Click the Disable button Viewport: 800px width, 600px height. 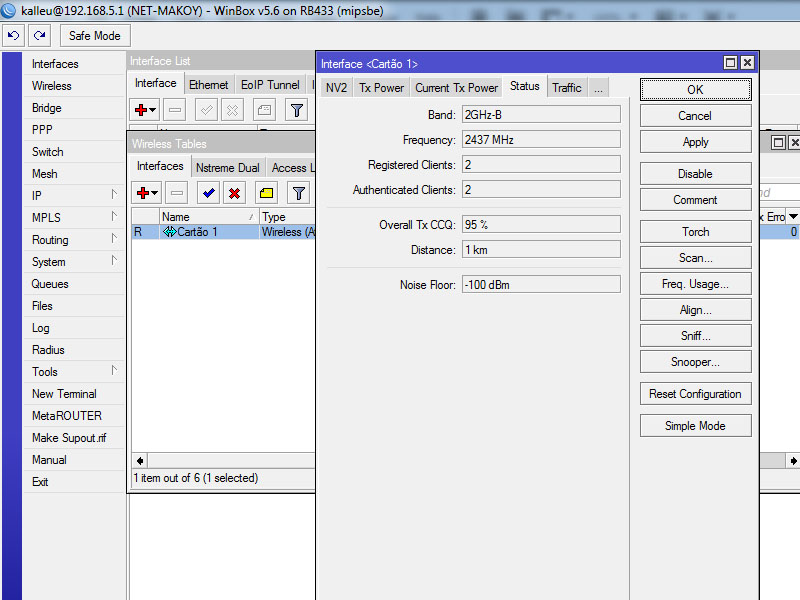tap(695, 174)
